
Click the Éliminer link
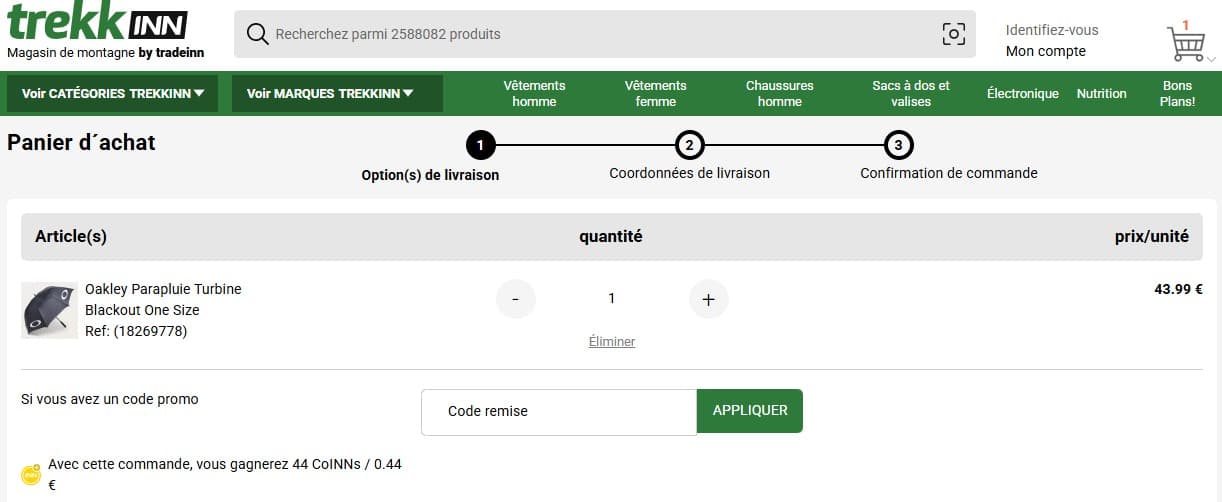[611, 342]
